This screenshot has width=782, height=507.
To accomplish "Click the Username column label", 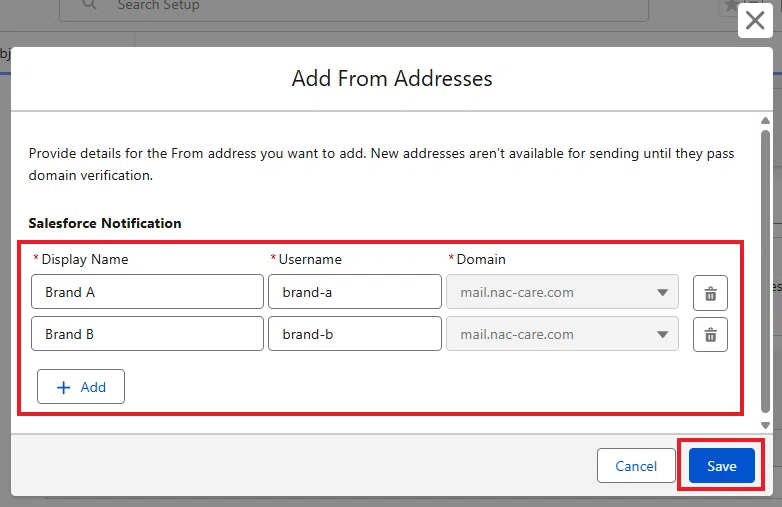I will click(x=310, y=259).
